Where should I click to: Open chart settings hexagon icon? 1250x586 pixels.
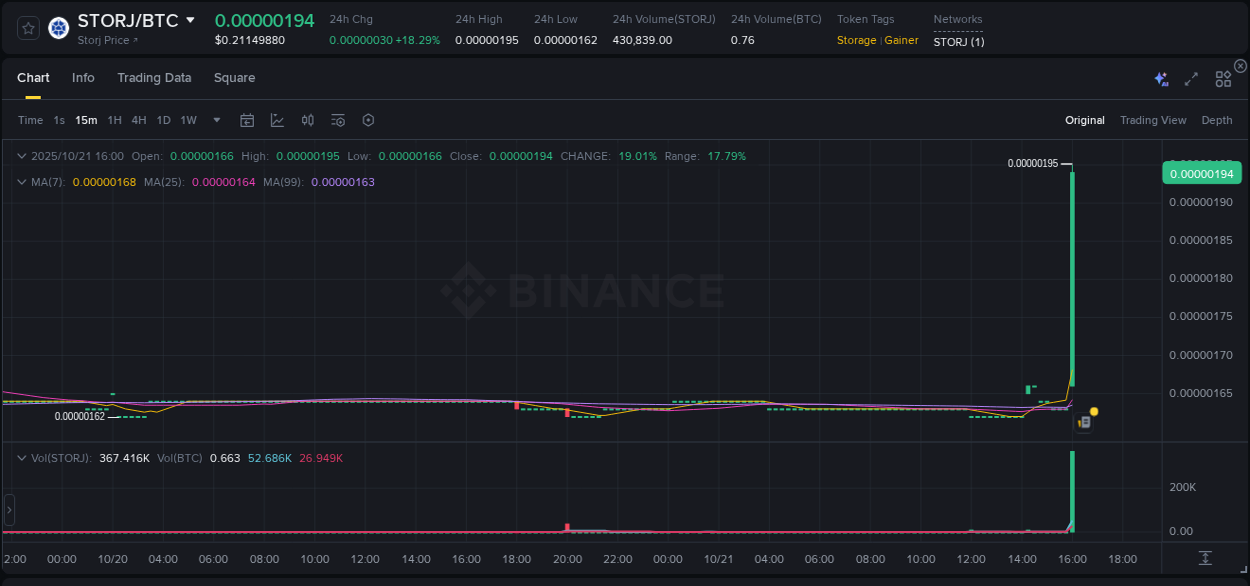pos(368,119)
